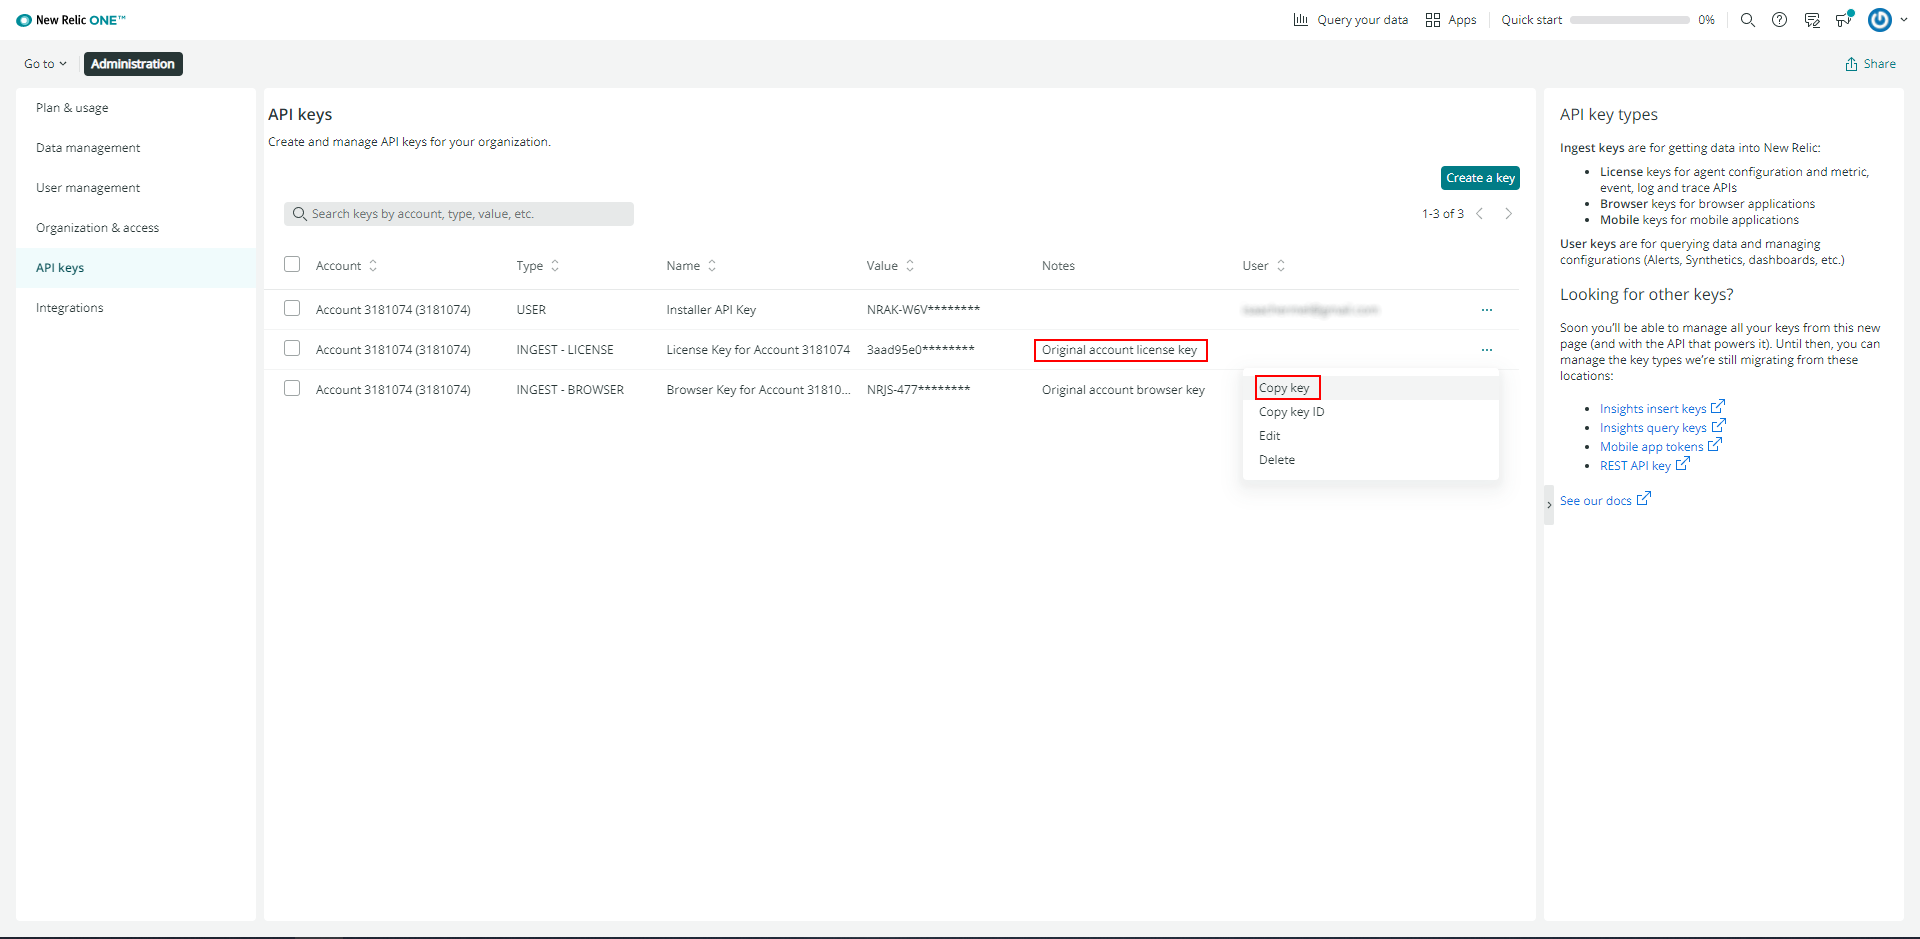Click the Create a key button
The image size is (1920, 939).
pos(1479,178)
